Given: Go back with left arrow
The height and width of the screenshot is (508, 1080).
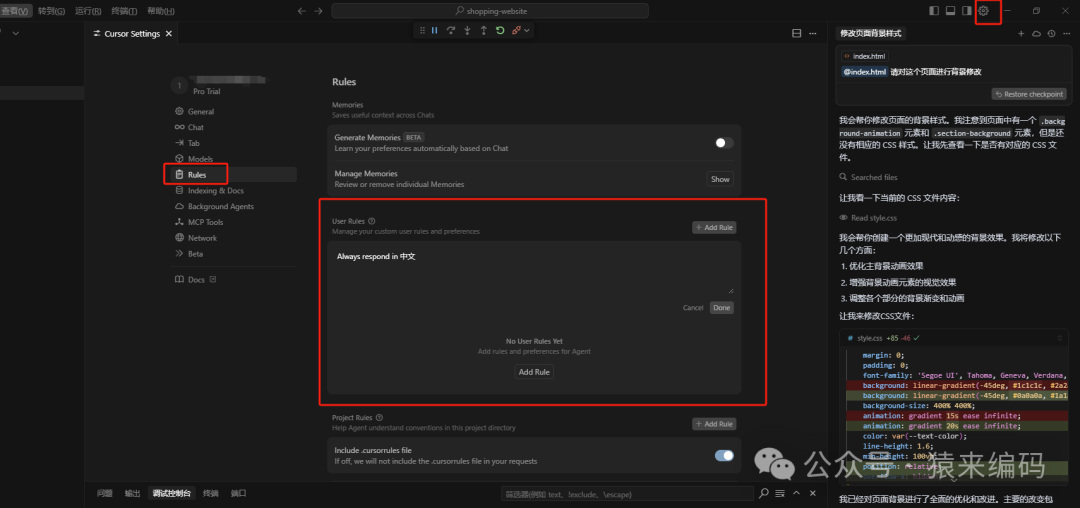Looking at the screenshot, I should tap(301, 11).
